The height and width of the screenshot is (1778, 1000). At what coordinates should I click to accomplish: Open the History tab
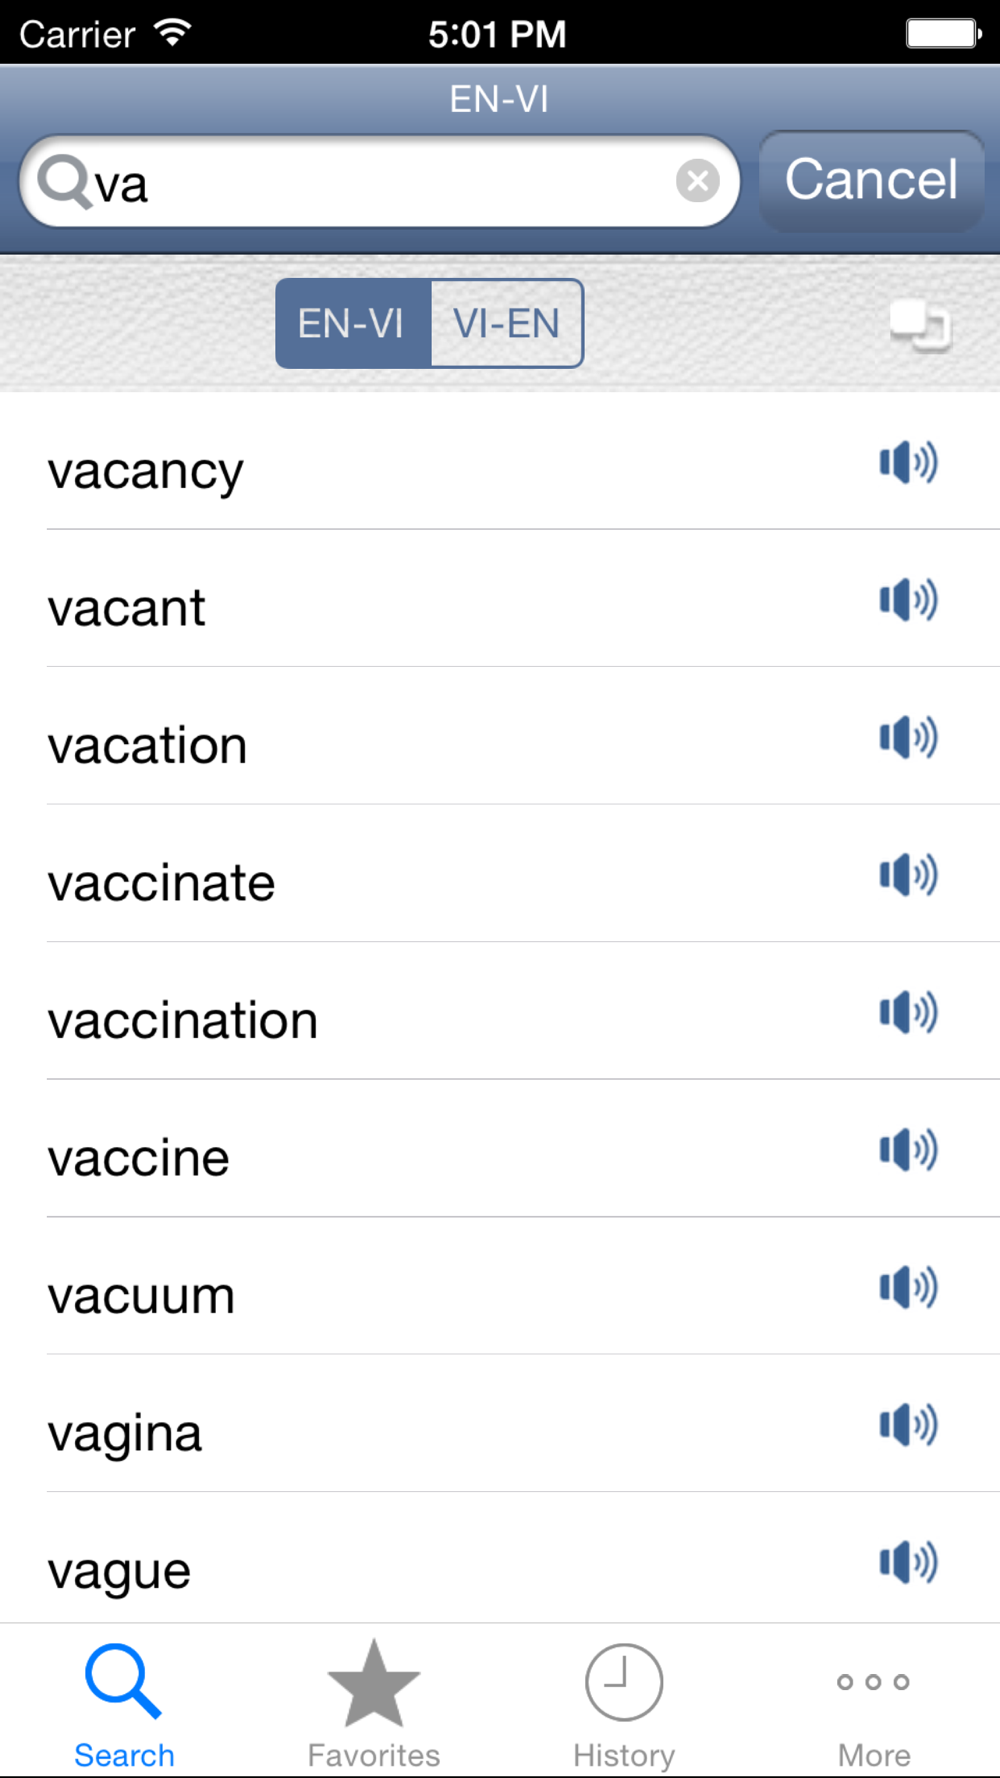[624, 1705]
